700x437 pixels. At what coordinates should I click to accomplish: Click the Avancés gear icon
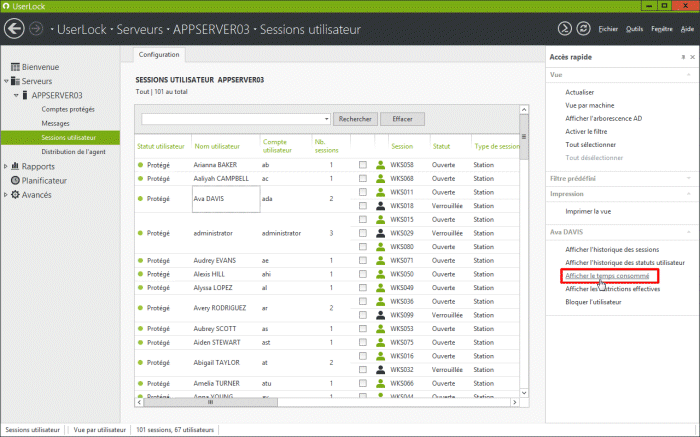(x=15, y=195)
